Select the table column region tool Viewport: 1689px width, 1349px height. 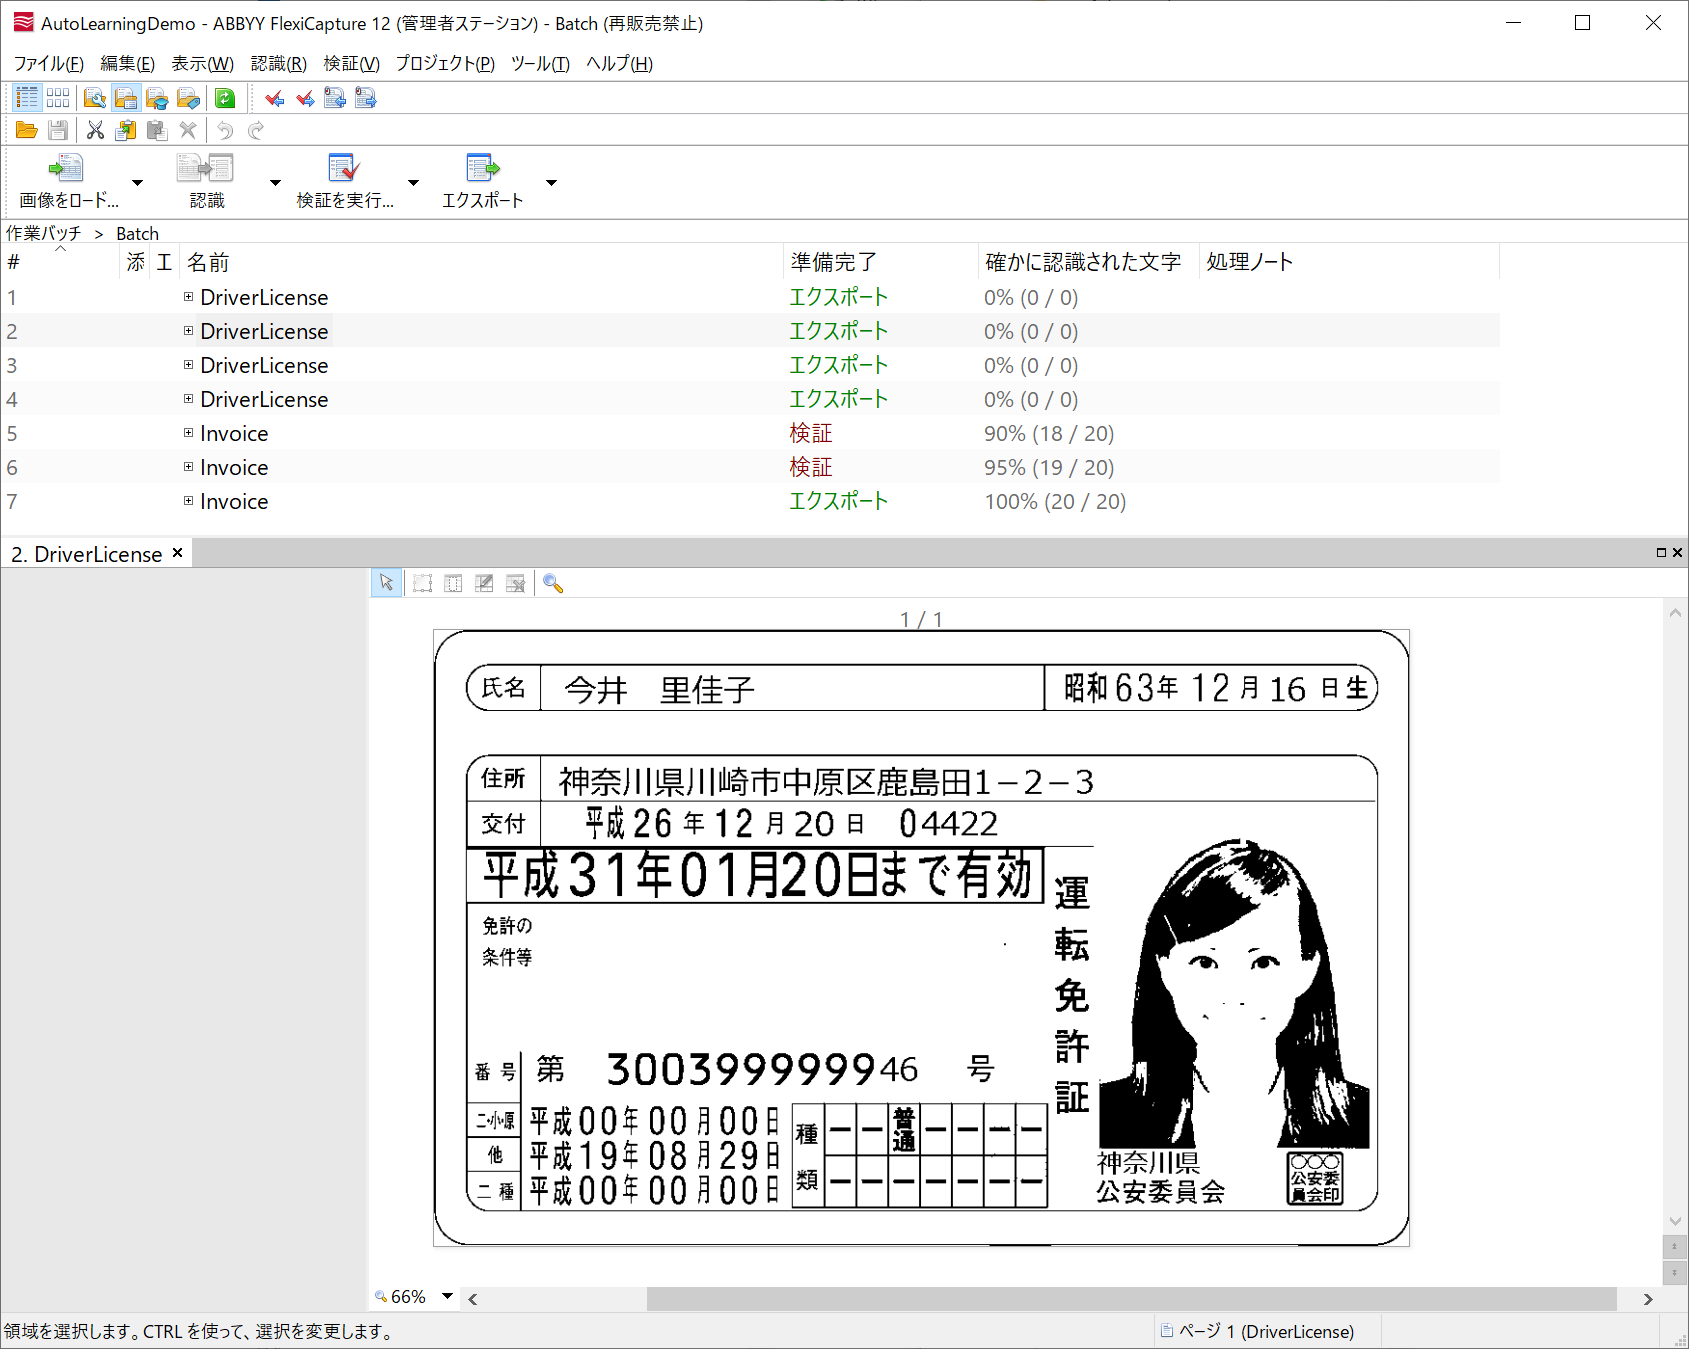coord(454,583)
